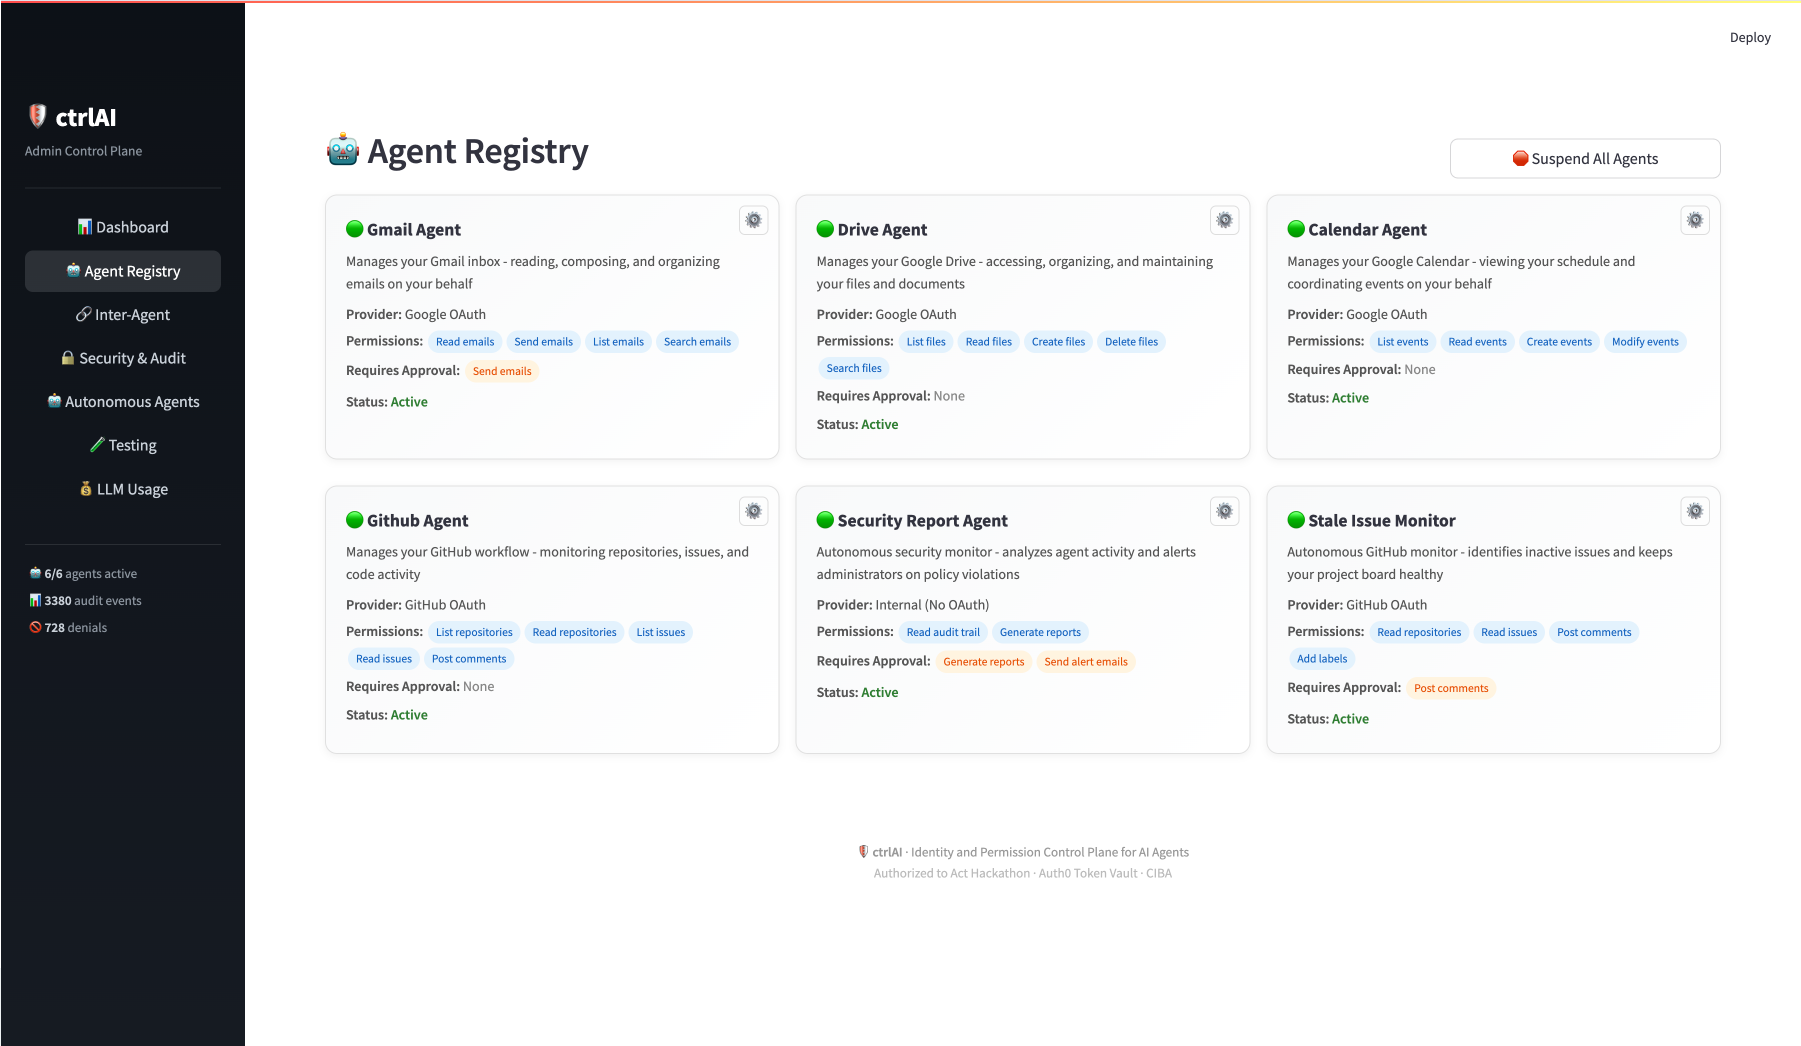The width and height of the screenshot is (1801, 1046).
Task: Click Drive Agent 'Create files' tag
Action: pos(1058,342)
